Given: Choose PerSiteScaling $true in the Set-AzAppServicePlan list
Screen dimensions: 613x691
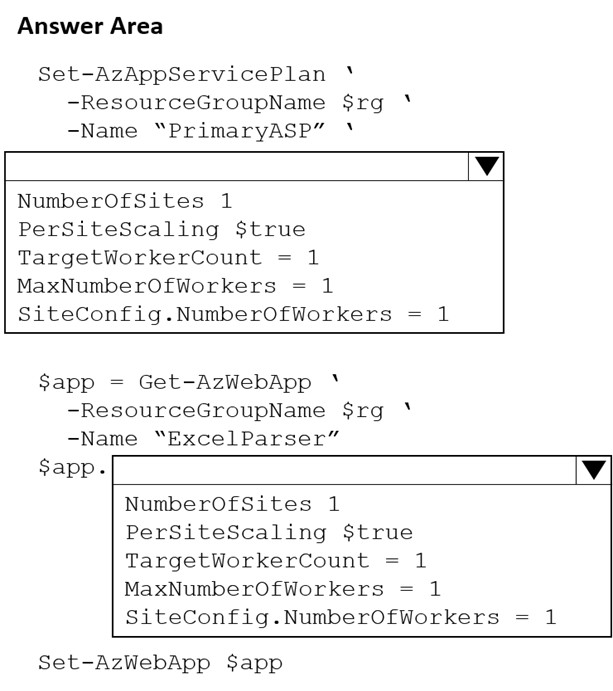Looking at the screenshot, I should (x=161, y=229).
